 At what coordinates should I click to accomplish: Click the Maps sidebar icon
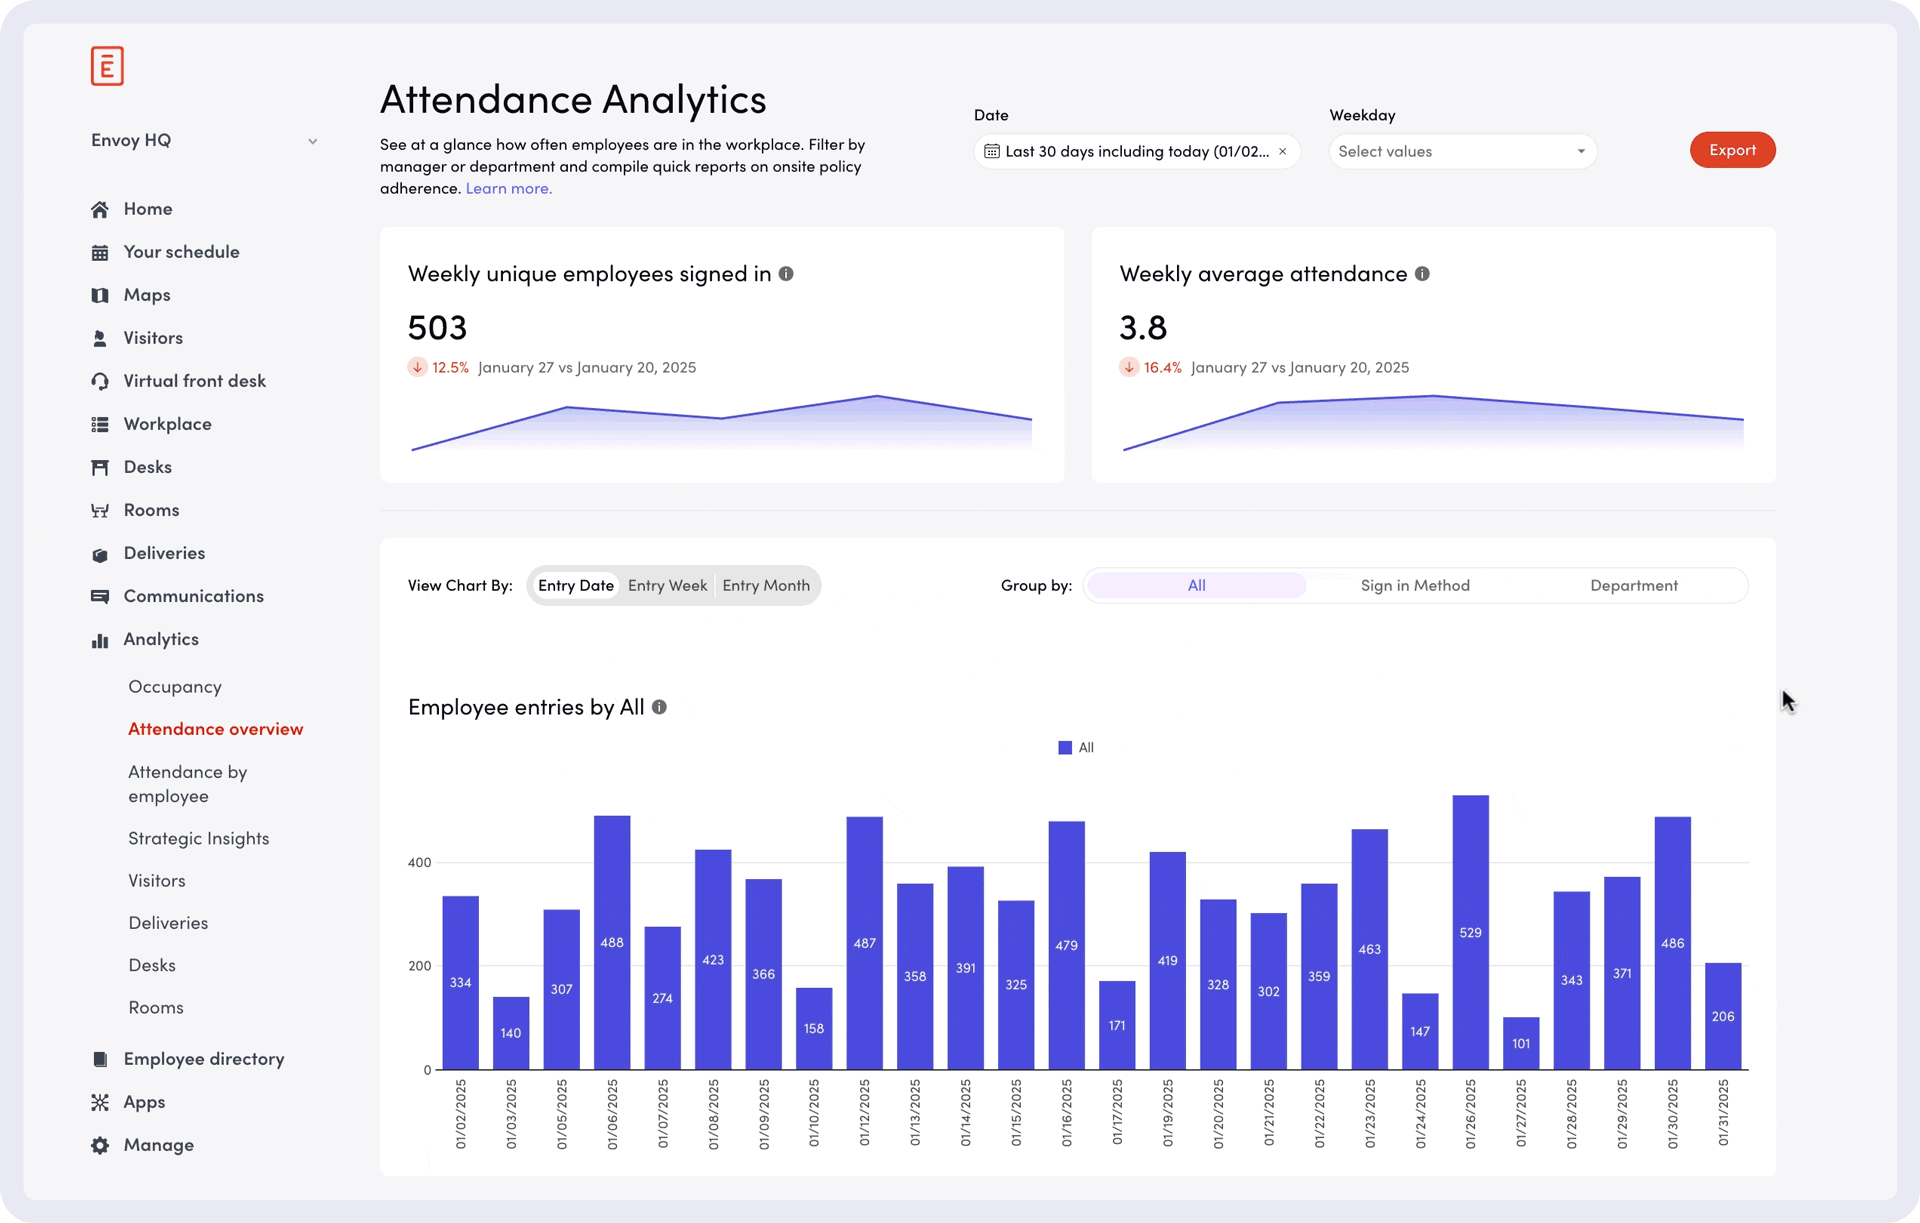100,295
